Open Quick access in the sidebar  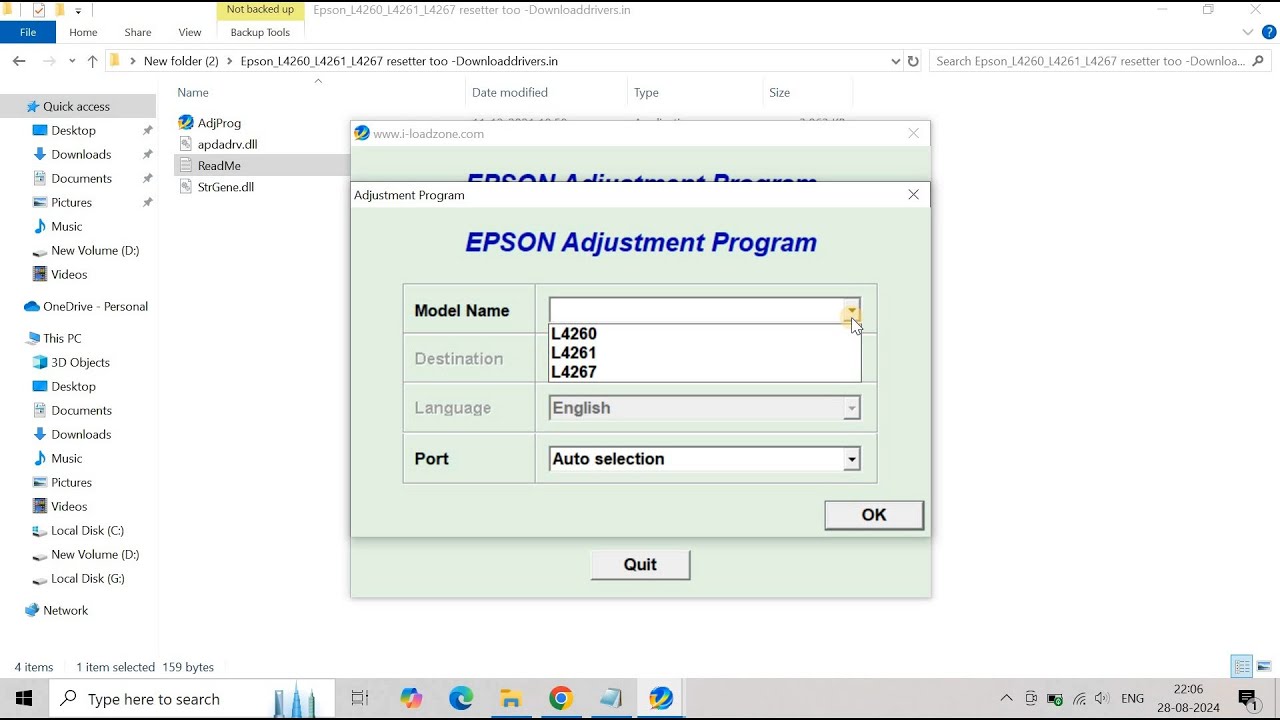pos(76,106)
